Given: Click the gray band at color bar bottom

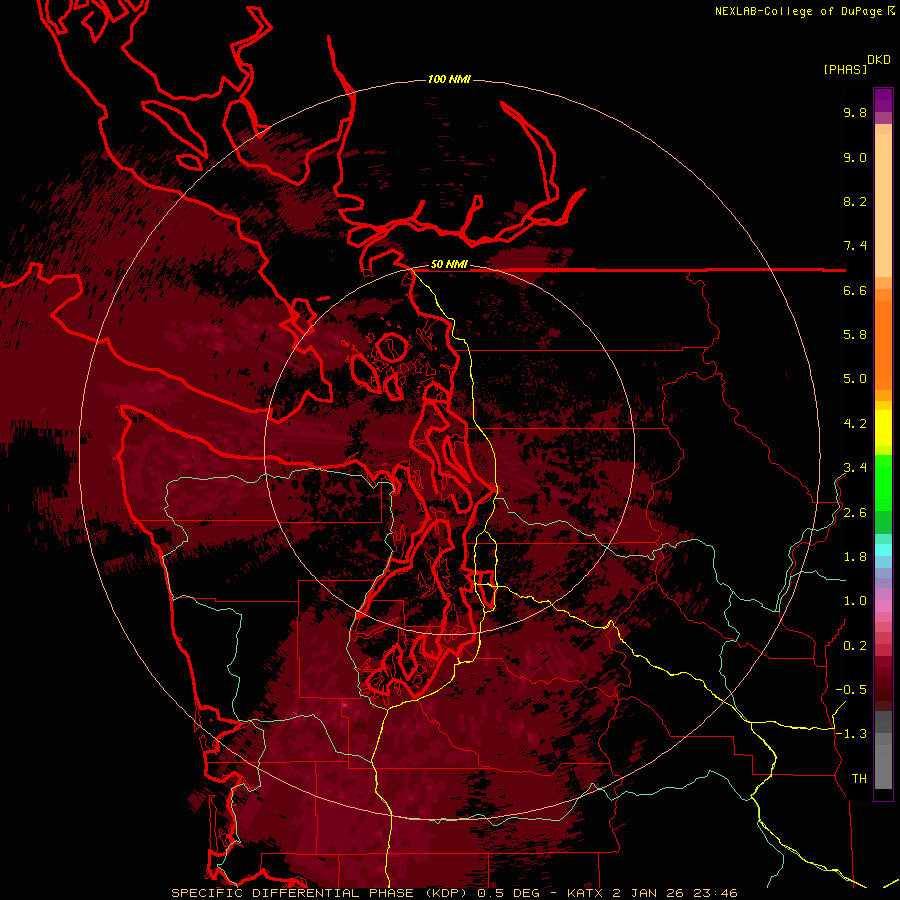Looking at the screenshot, I should (883, 752).
